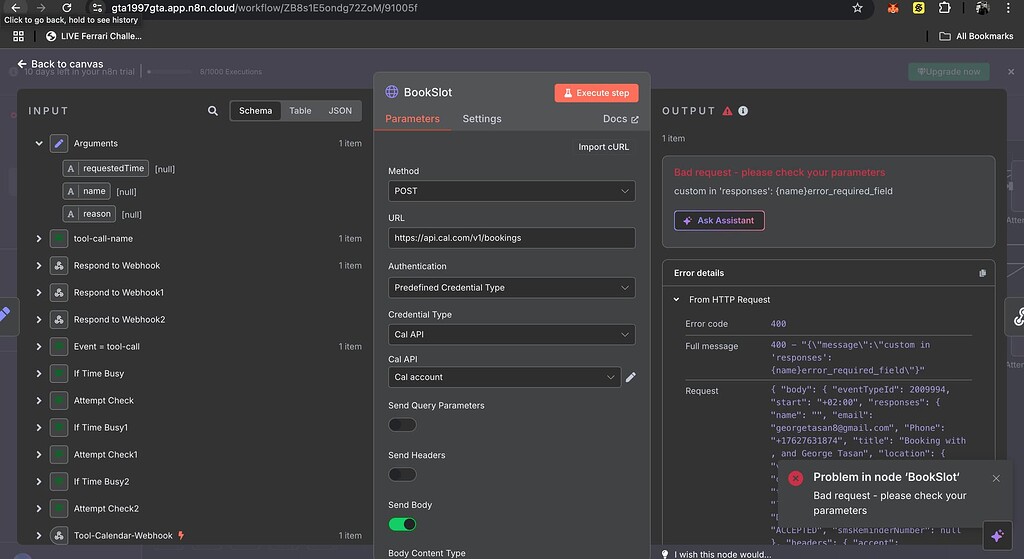Click the output info icon
The height and width of the screenshot is (559, 1024).
[743, 111]
